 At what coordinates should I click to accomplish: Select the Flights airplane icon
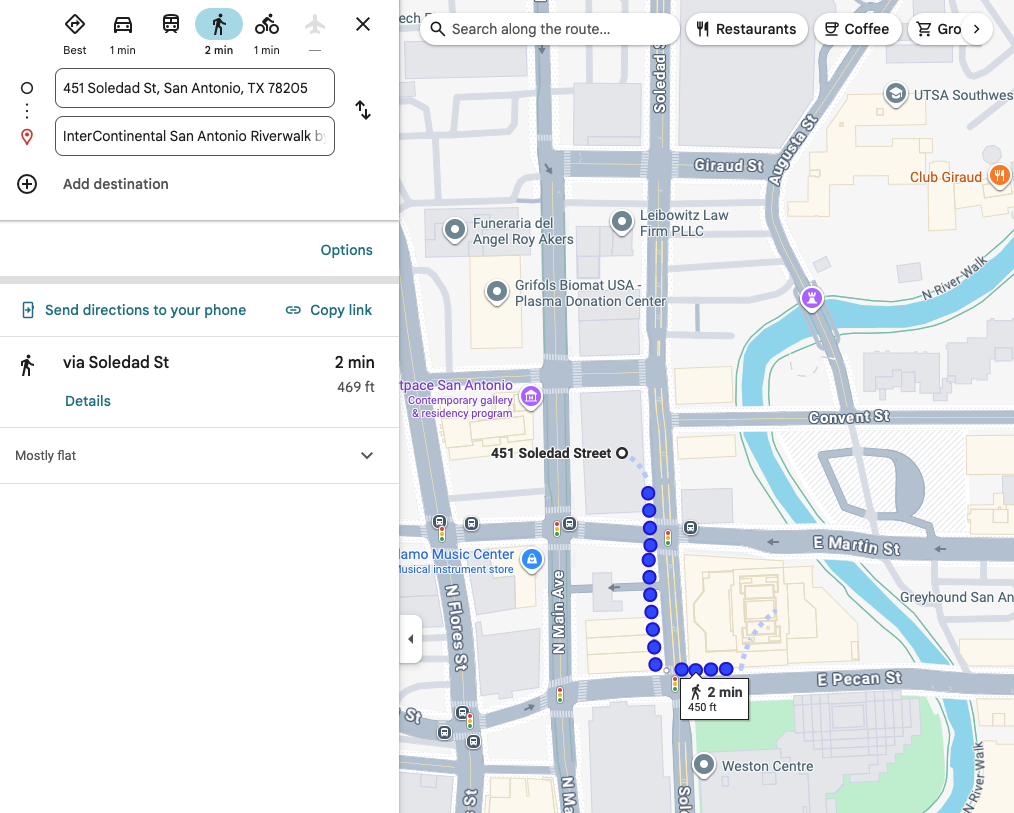coord(315,25)
